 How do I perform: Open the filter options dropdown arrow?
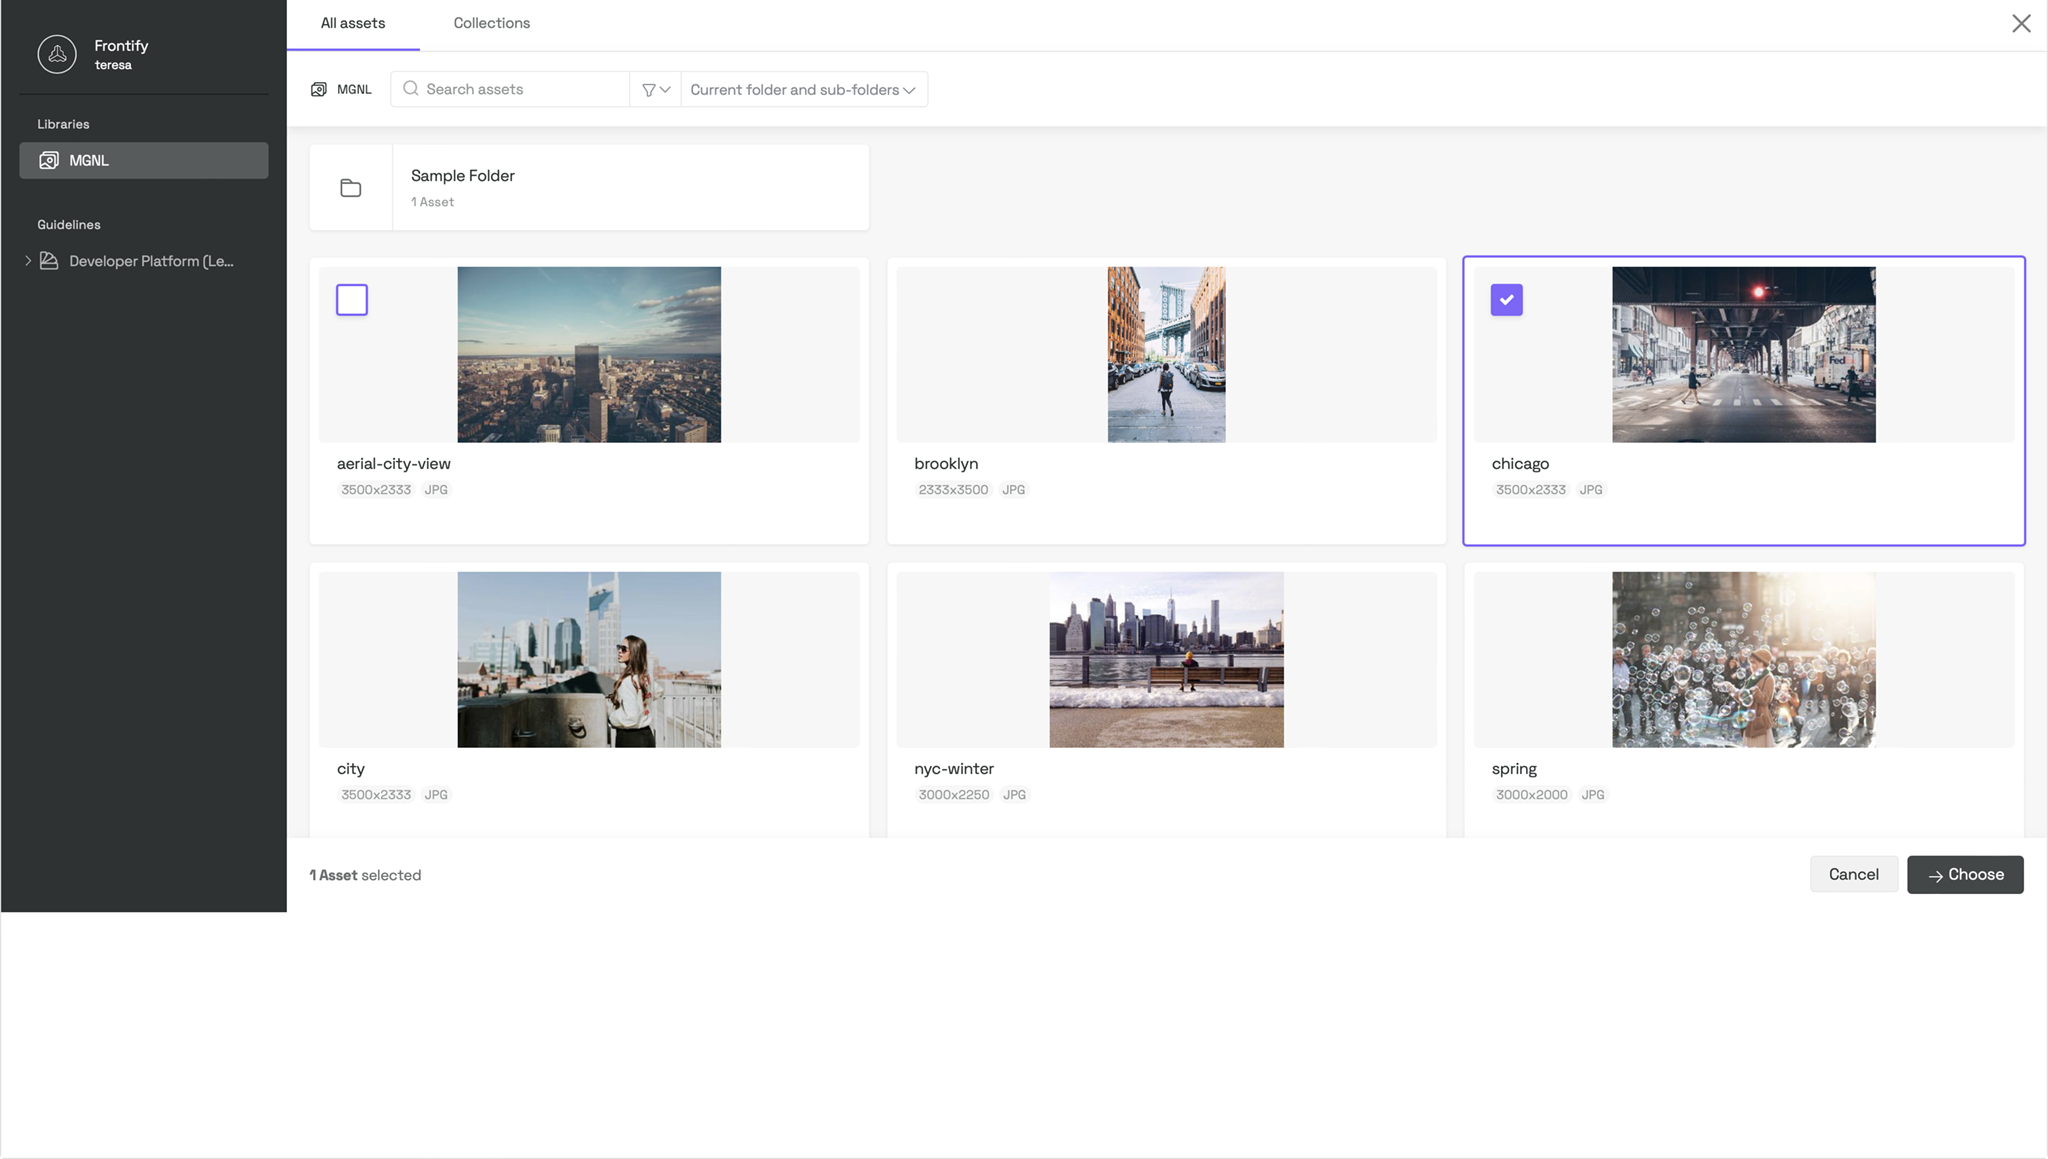[x=665, y=89]
